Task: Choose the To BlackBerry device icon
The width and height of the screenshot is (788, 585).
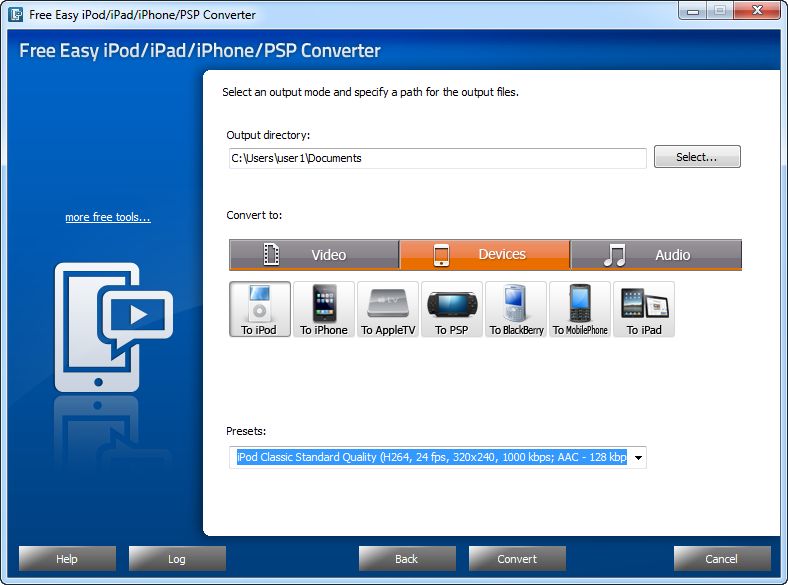Action: point(516,309)
